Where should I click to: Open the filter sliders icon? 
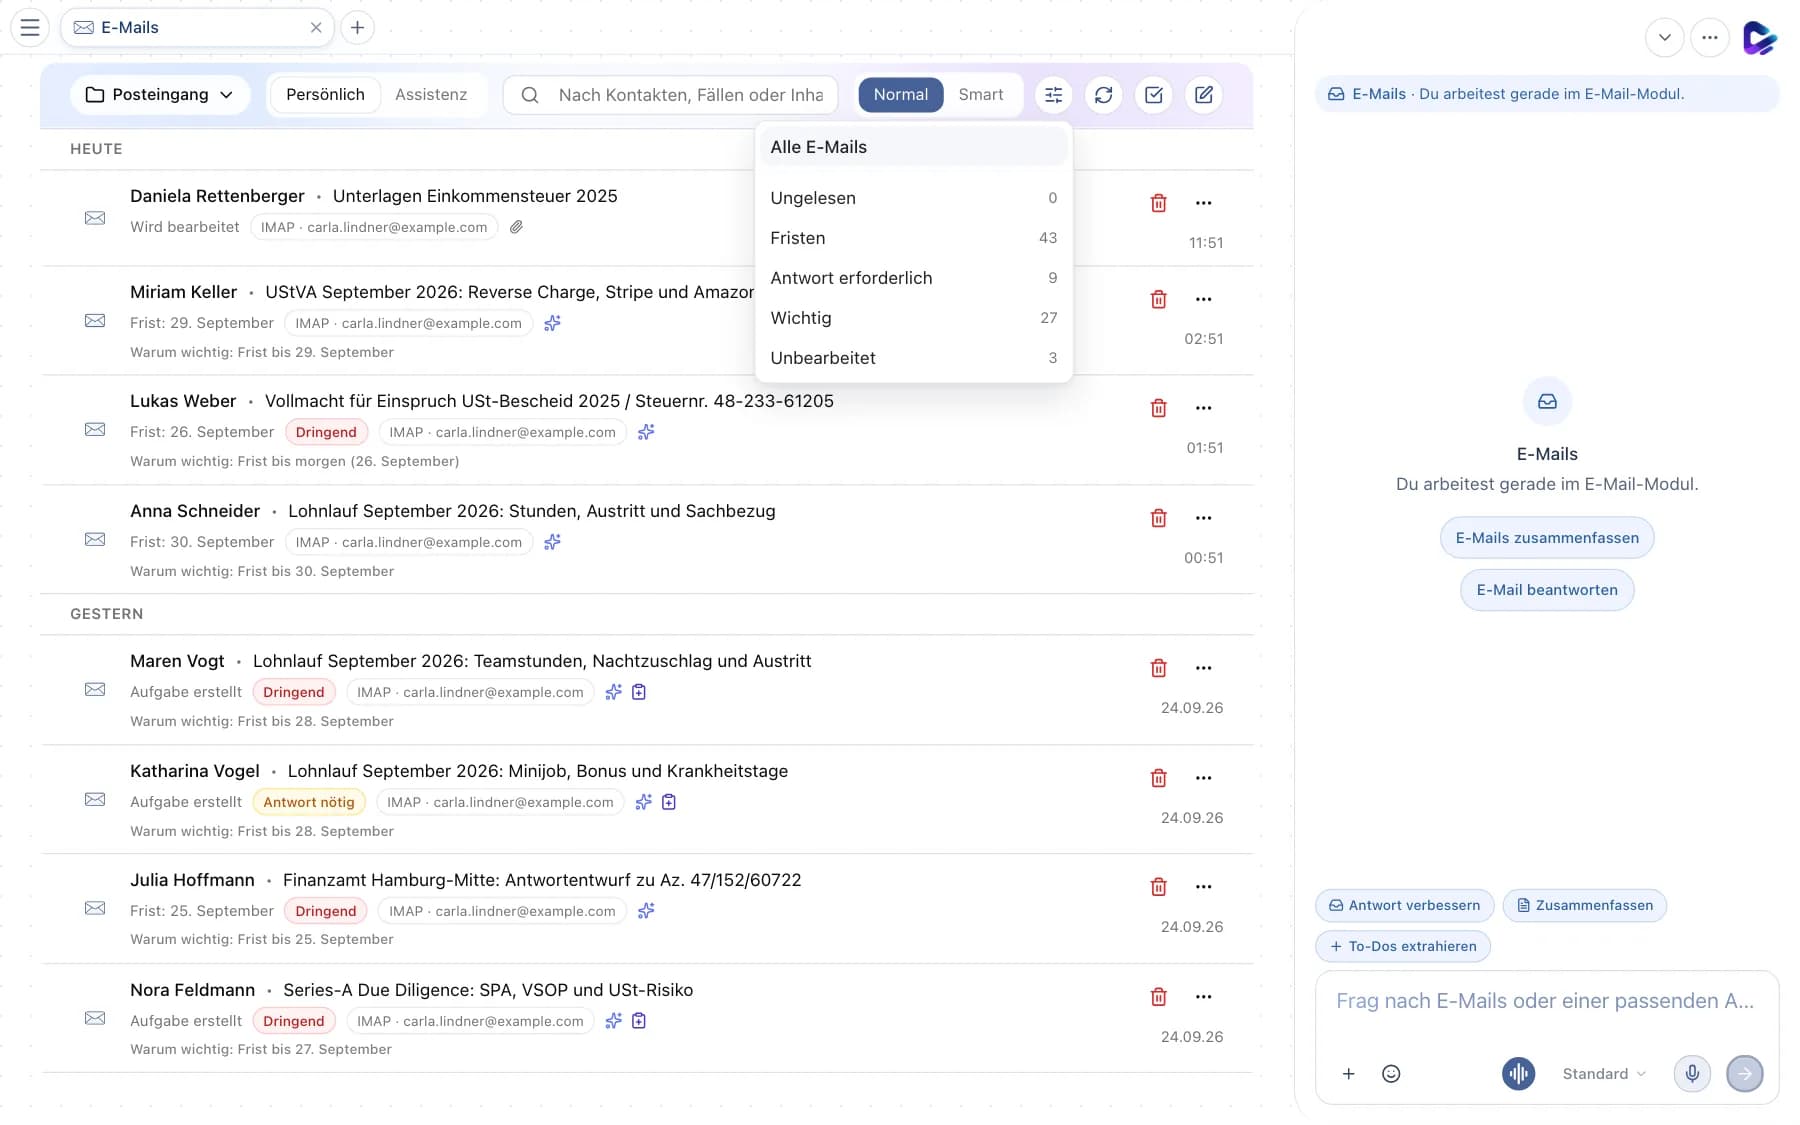point(1054,95)
